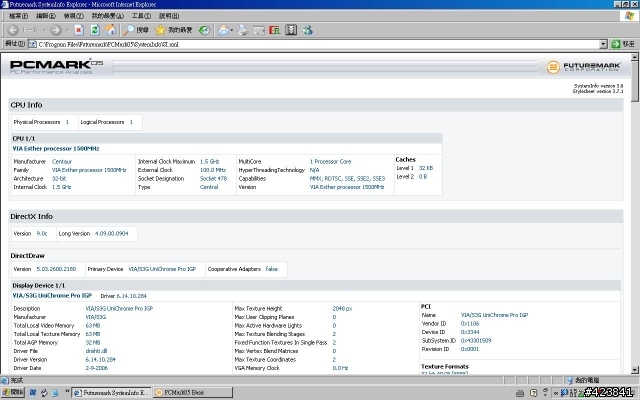Click the Futuremark orange circle logo
The height and width of the screenshot is (400, 640).
coord(553,67)
